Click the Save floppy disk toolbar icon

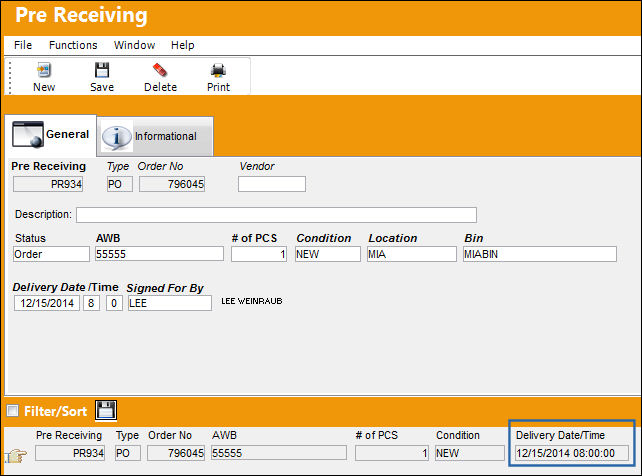102,70
